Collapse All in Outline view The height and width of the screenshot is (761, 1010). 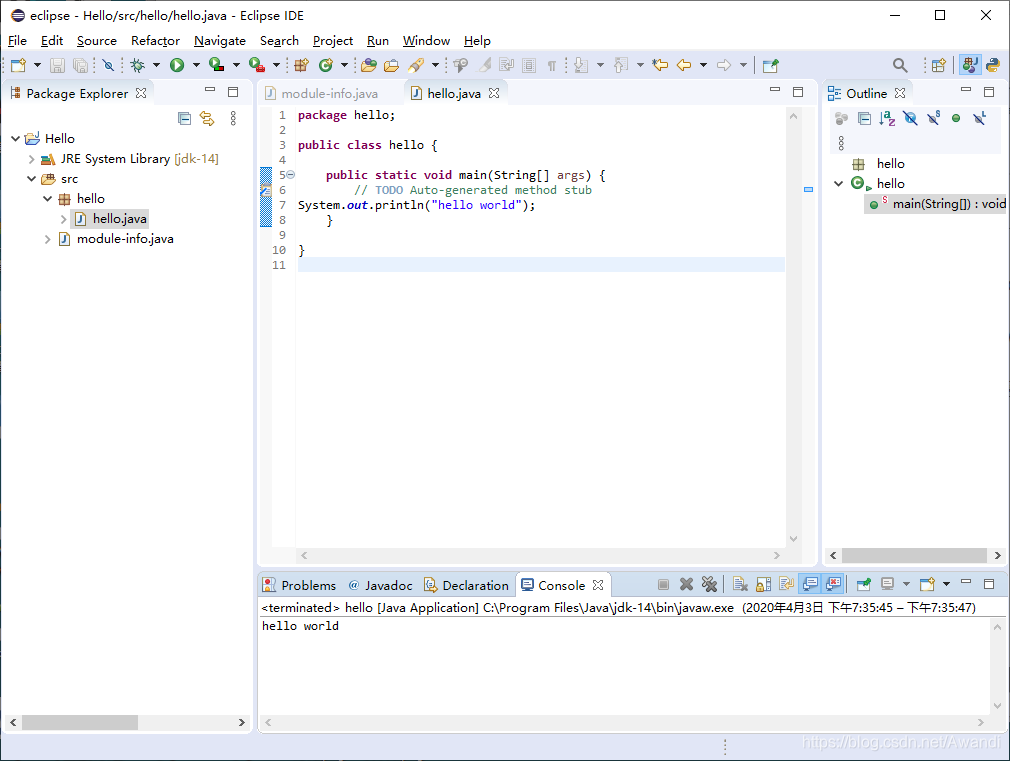tap(864, 119)
